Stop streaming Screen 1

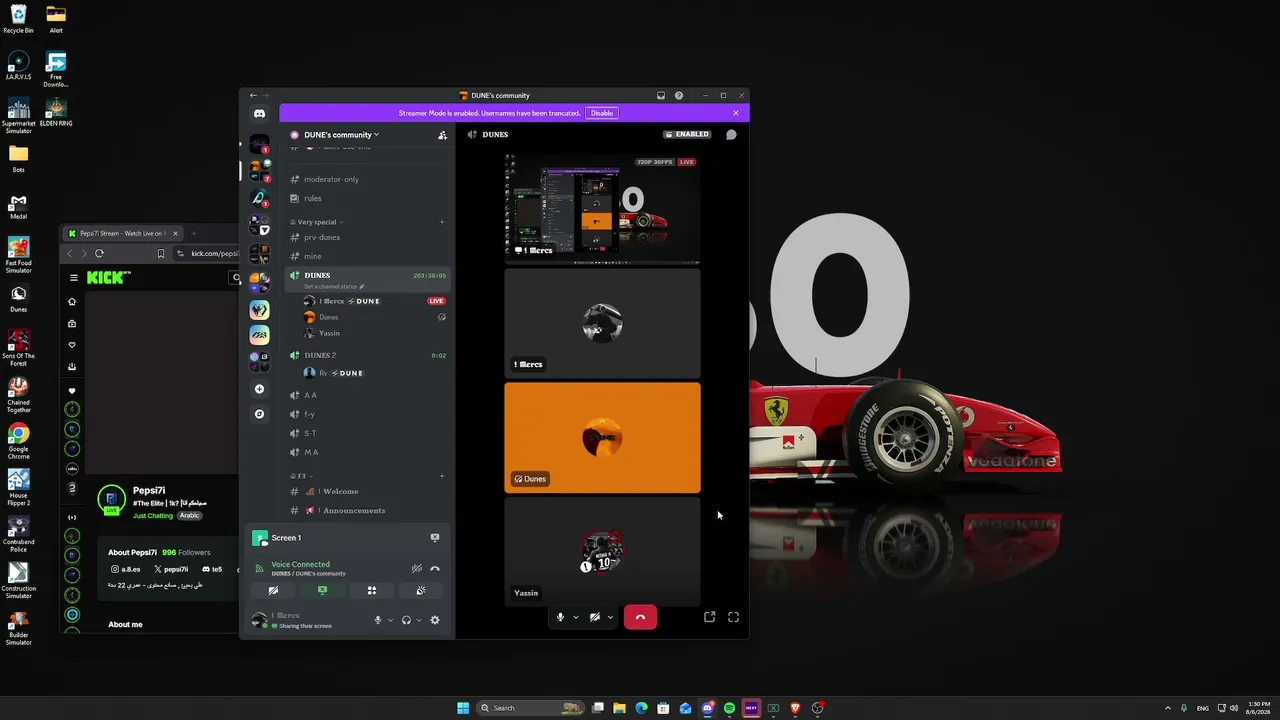point(435,538)
